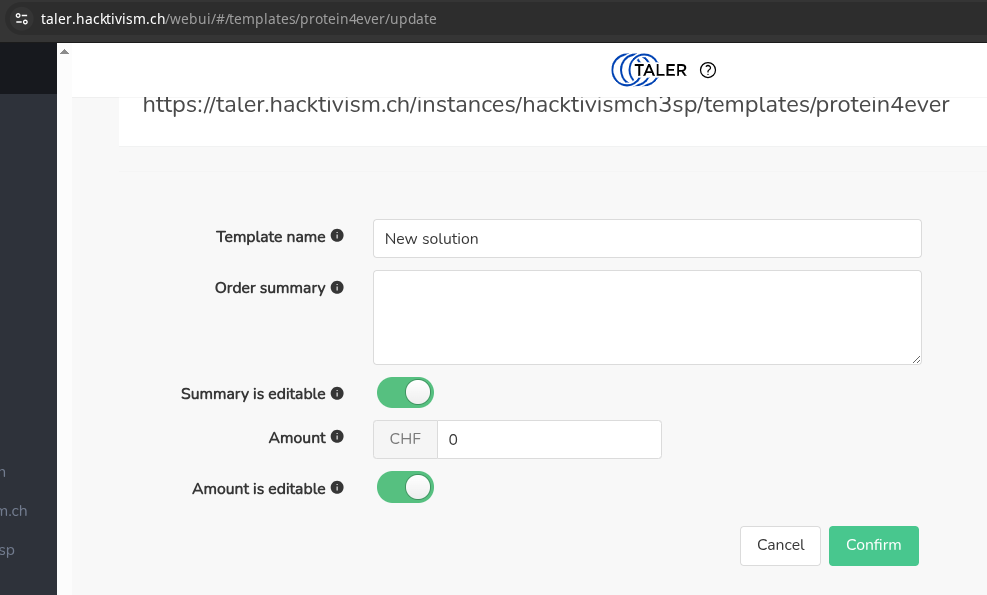This screenshot has width=987, height=595.
Task: Click info icon beside Amount is editable
Action: (337, 487)
